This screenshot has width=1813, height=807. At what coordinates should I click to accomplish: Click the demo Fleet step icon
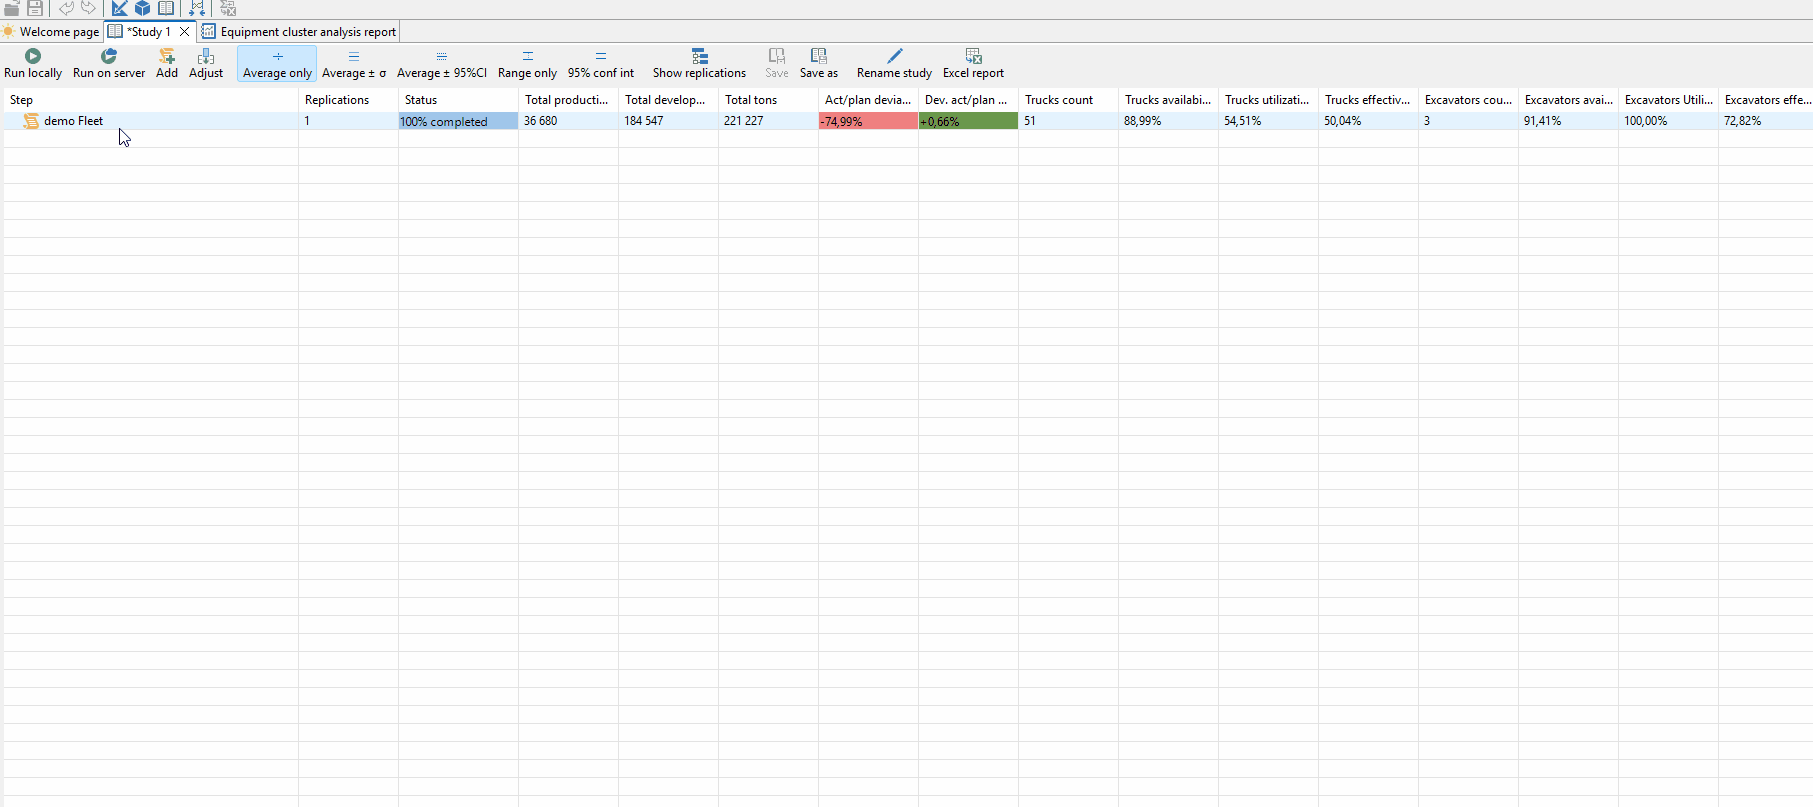(x=31, y=121)
